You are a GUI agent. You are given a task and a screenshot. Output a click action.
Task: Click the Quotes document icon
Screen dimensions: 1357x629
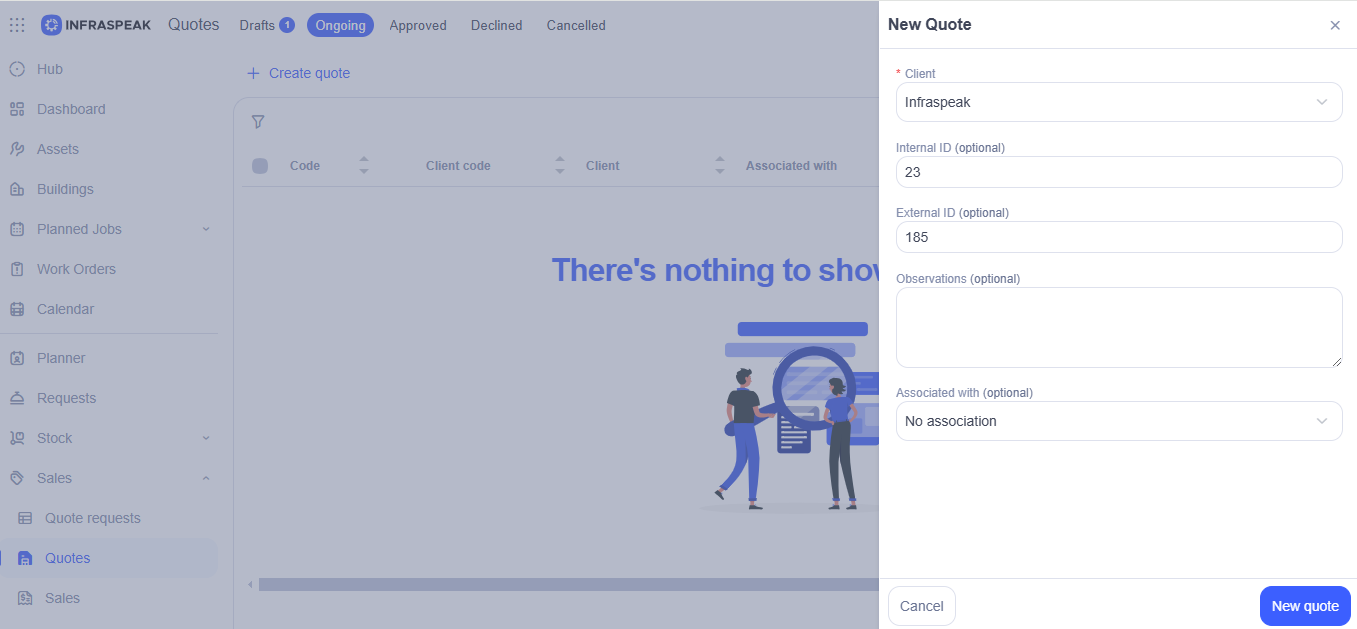pos(25,558)
